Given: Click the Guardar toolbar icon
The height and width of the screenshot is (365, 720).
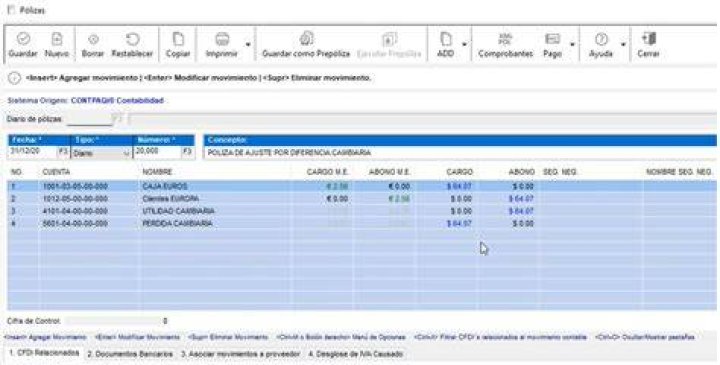Looking at the screenshot, I should pyautogui.click(x=23, y=39).
